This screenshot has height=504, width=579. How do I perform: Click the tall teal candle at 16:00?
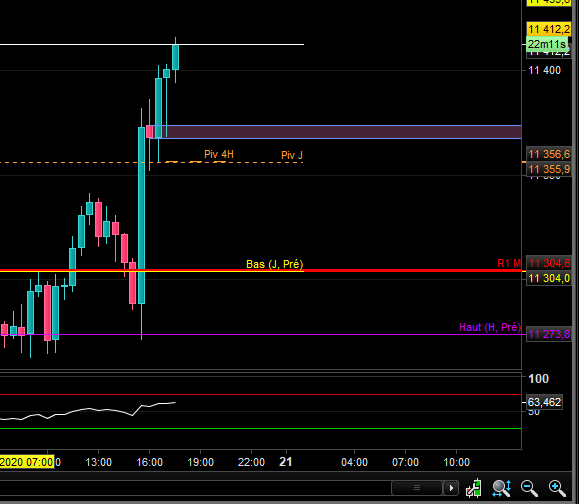tap(141, 215)
